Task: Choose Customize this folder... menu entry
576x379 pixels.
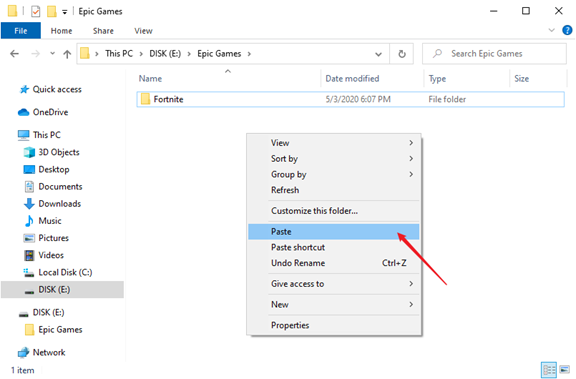Action: (334, 211)
